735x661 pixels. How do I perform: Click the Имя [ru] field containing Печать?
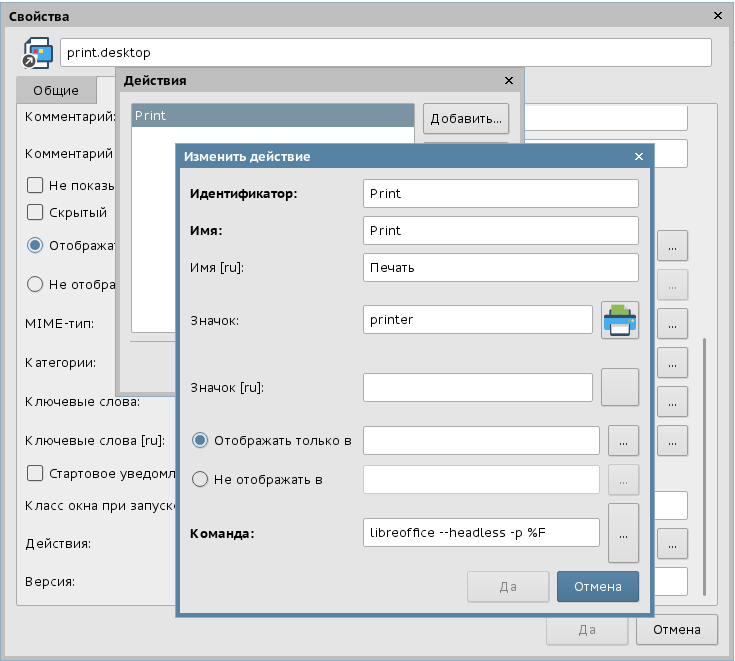(501, 268)
